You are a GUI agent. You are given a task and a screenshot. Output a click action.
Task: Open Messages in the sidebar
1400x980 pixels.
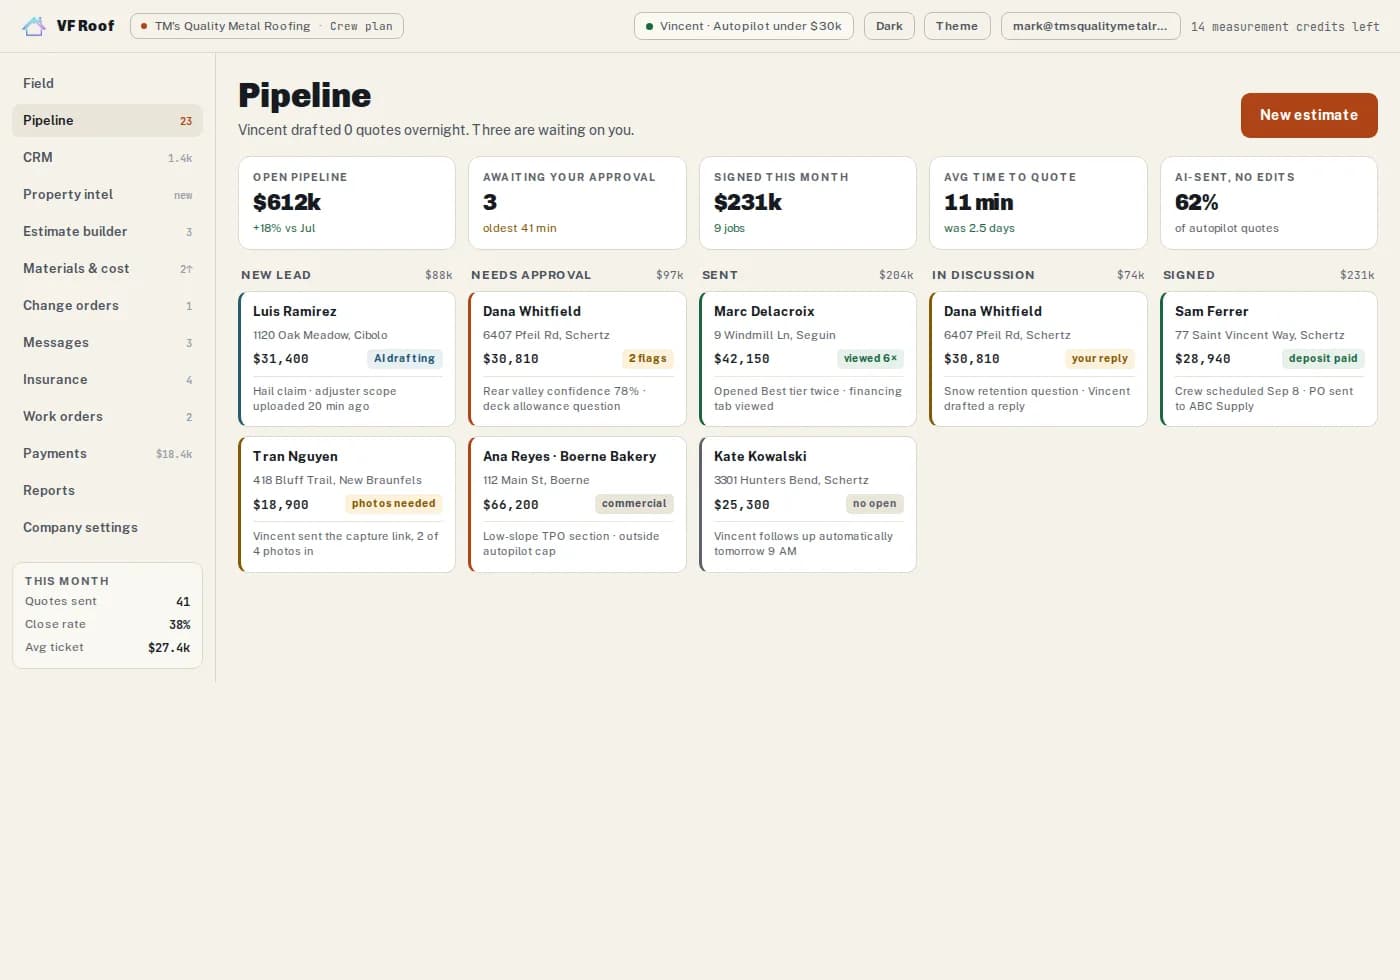point(107,342)
